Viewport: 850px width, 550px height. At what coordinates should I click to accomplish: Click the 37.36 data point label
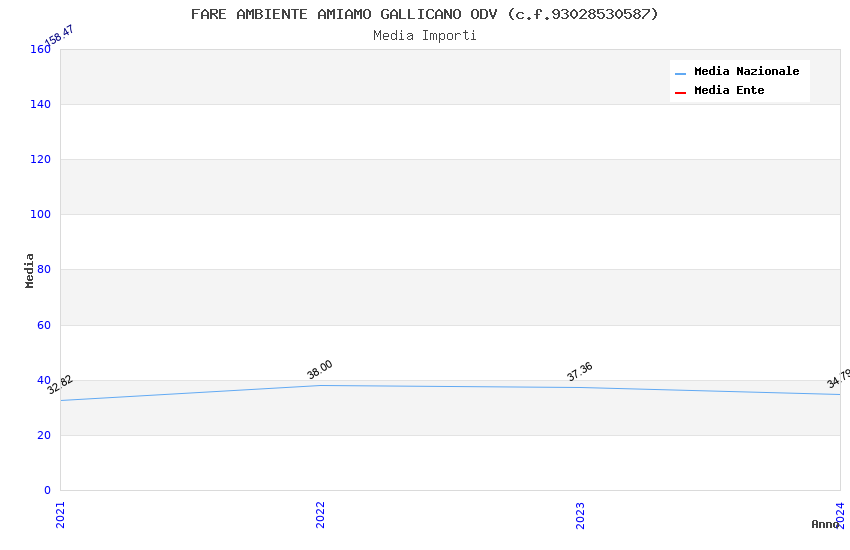[579, 371]
